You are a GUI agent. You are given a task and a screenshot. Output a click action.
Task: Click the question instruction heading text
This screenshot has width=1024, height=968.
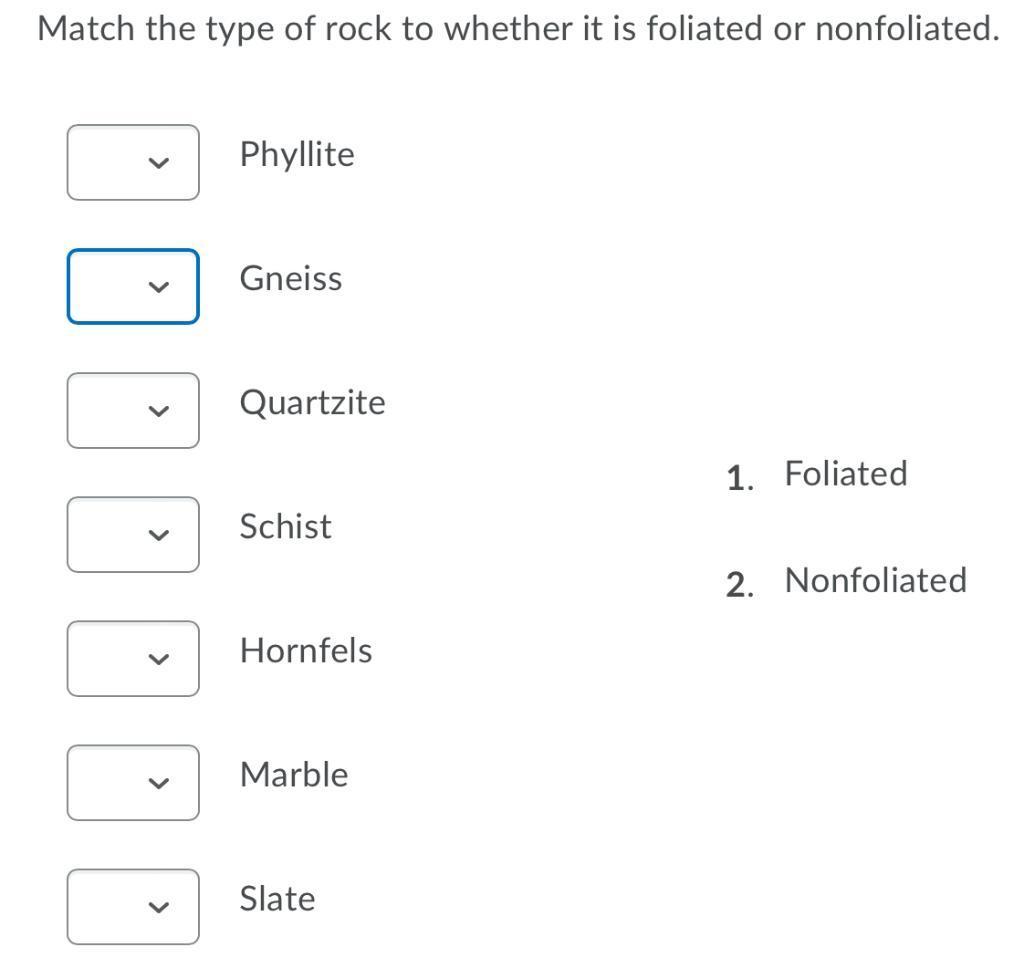click(518, 29)
